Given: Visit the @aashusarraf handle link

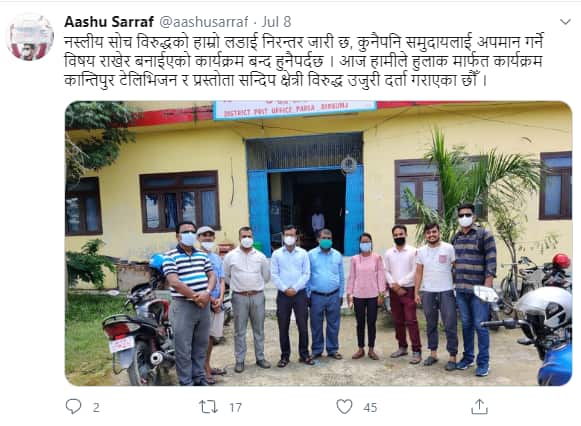Looking at the screenshot, I should click(203, 22).
